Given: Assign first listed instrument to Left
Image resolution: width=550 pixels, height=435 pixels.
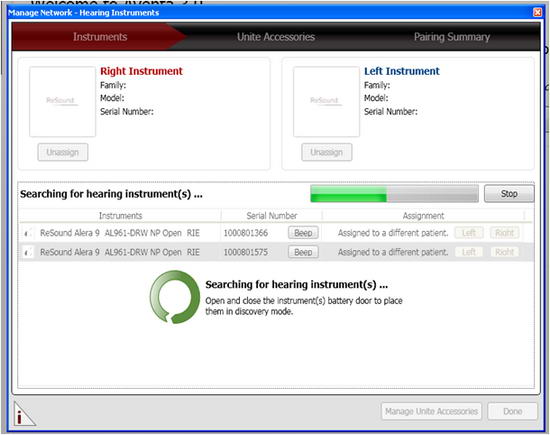Looking at the screenshot, I should pos(469,233).
